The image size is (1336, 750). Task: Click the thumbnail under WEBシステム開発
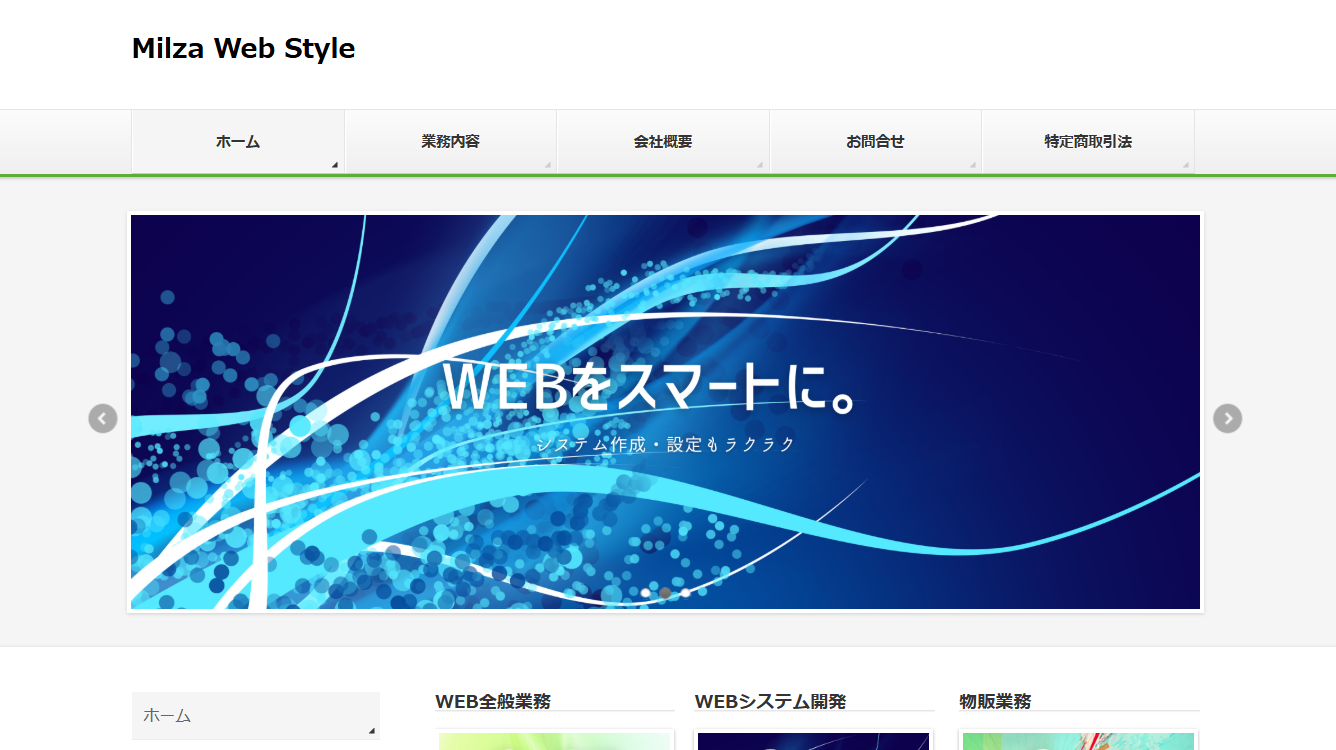tap(813, 741)
